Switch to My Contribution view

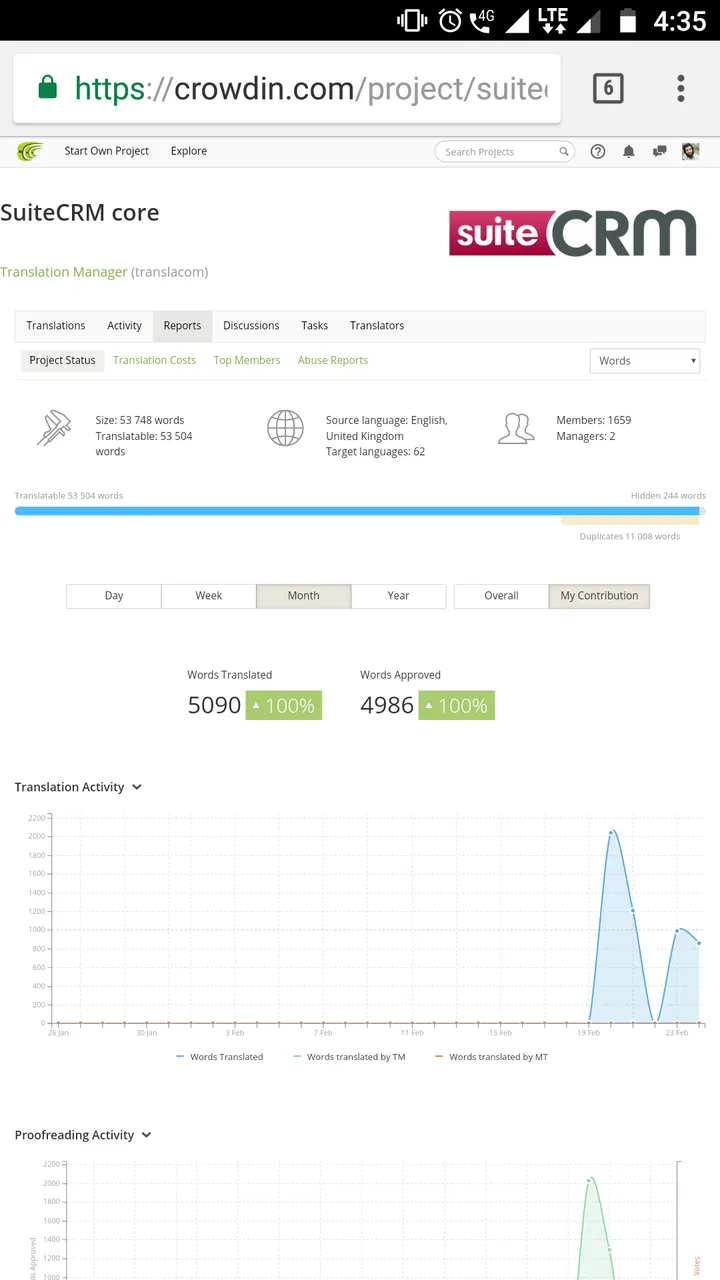tap(599, 596)
